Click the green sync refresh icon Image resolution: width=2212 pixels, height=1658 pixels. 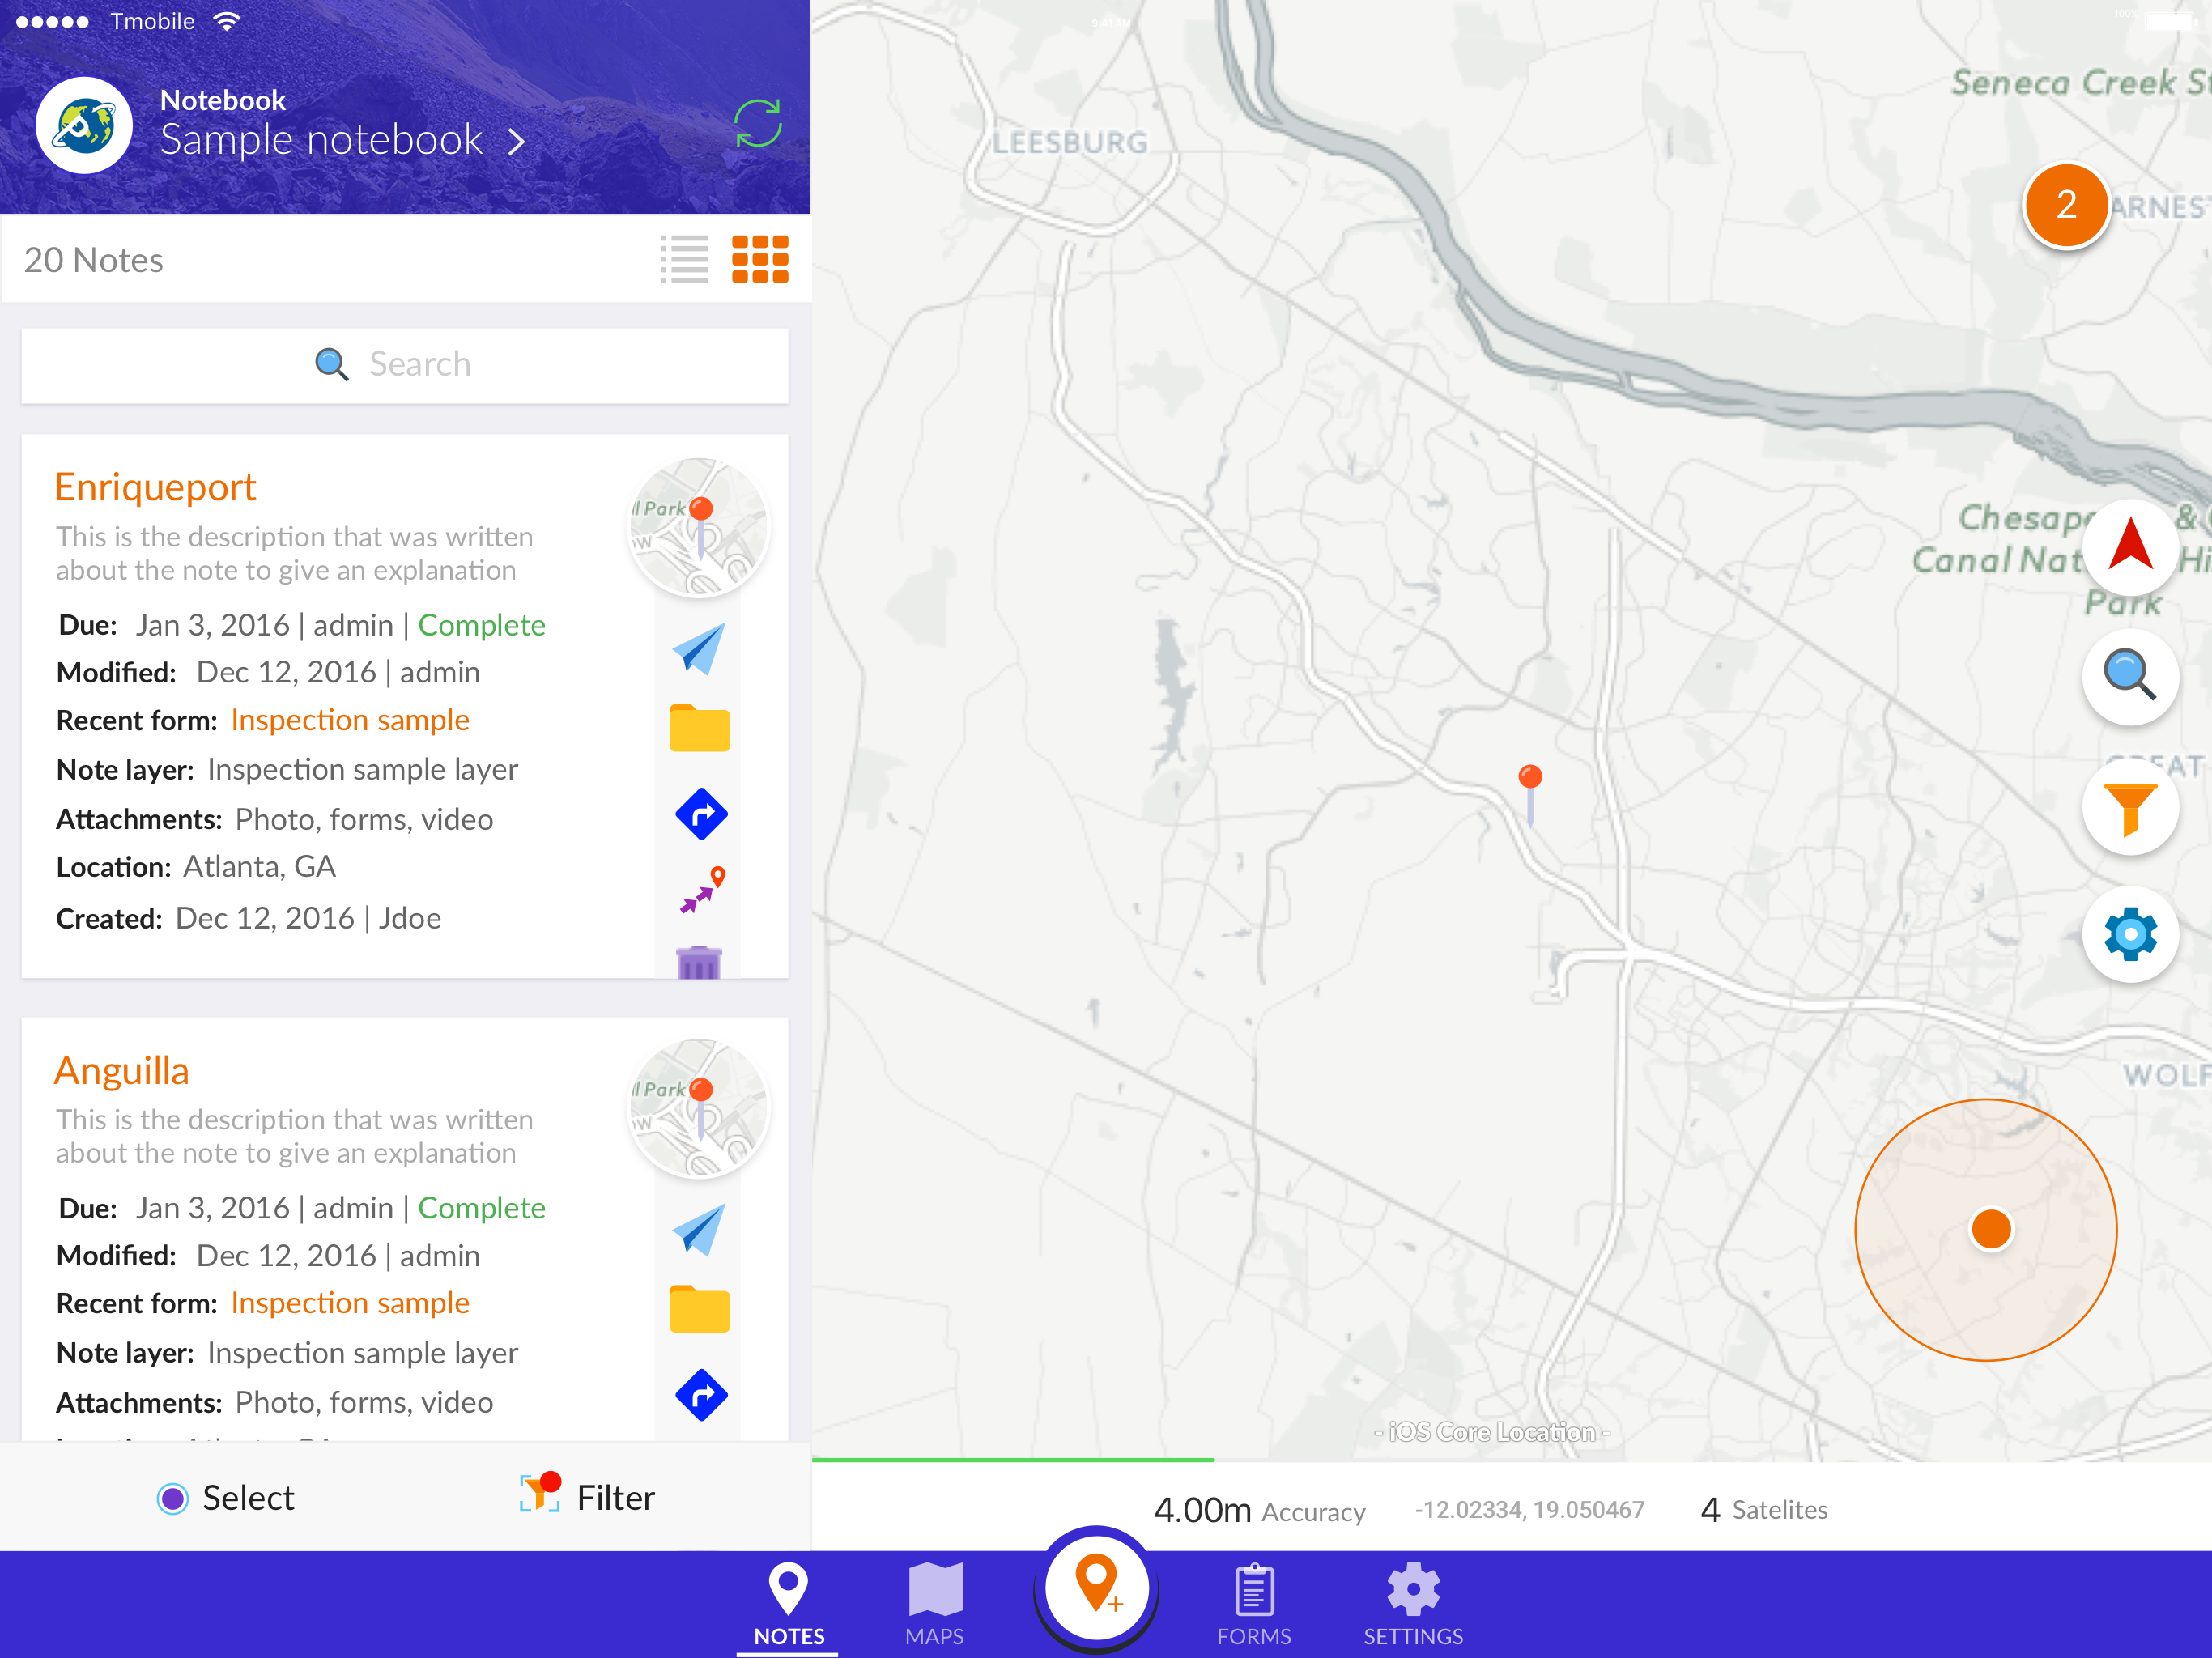click(757, 124)
